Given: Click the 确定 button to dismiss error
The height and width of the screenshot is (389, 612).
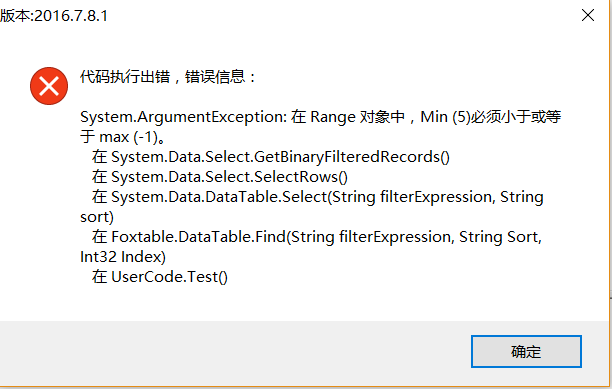Looking at the screenshot, I should click(526, 352).
